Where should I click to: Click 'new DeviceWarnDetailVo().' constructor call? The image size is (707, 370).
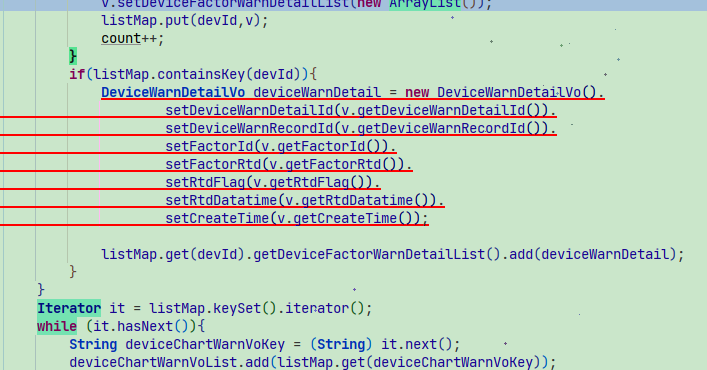(505, 92)
